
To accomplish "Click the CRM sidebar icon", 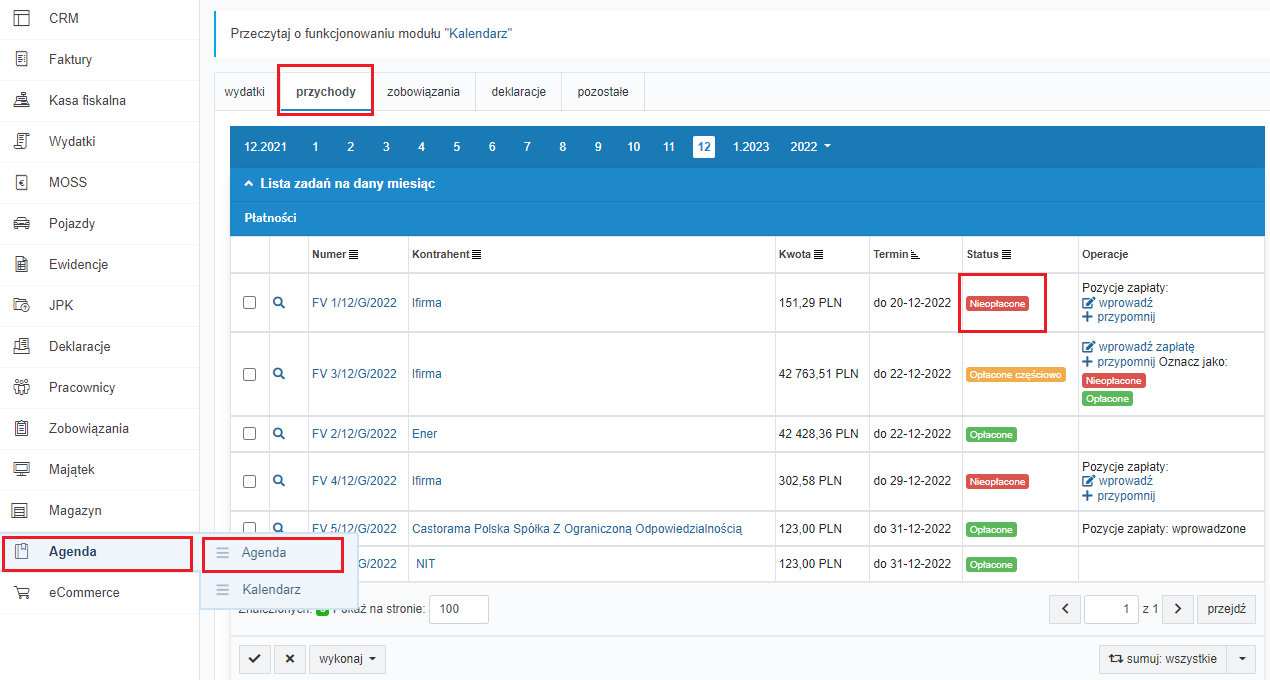I will pos(21,18).
